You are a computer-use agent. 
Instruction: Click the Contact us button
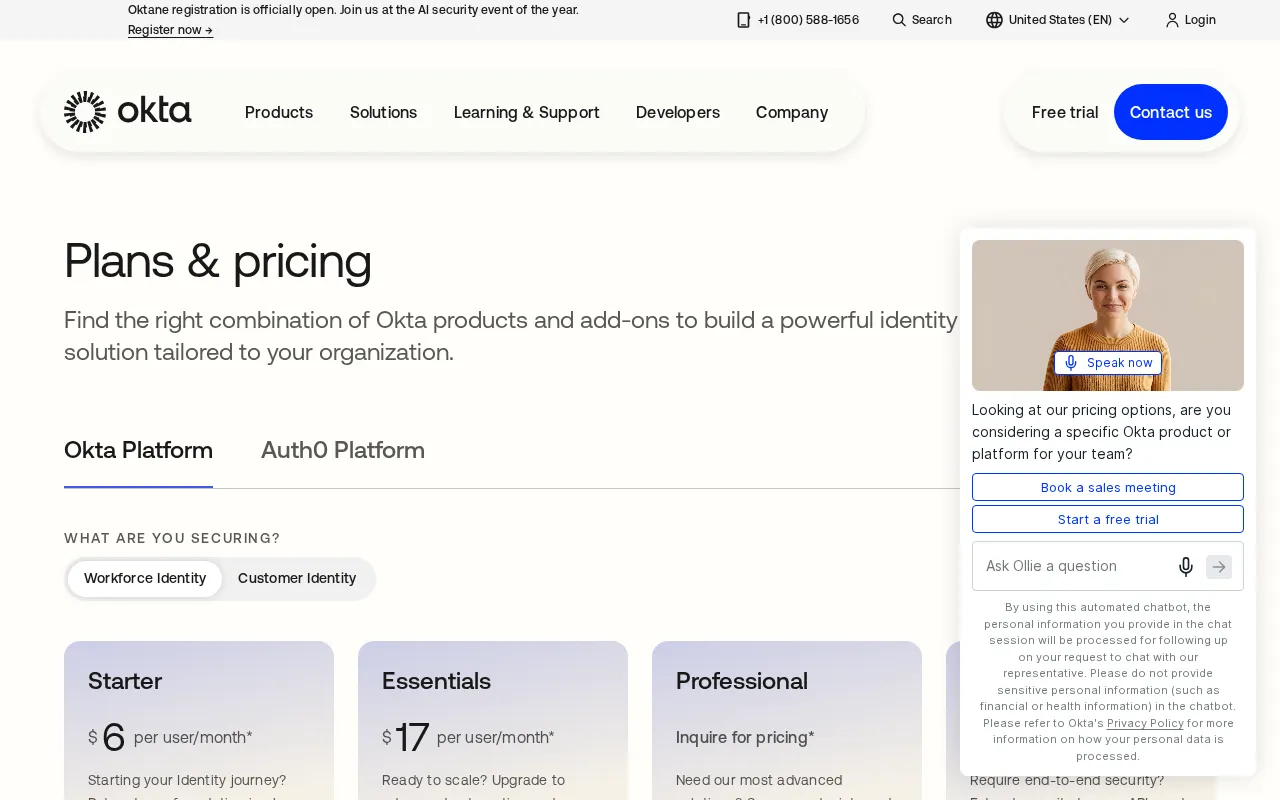tap(1171, 112)
